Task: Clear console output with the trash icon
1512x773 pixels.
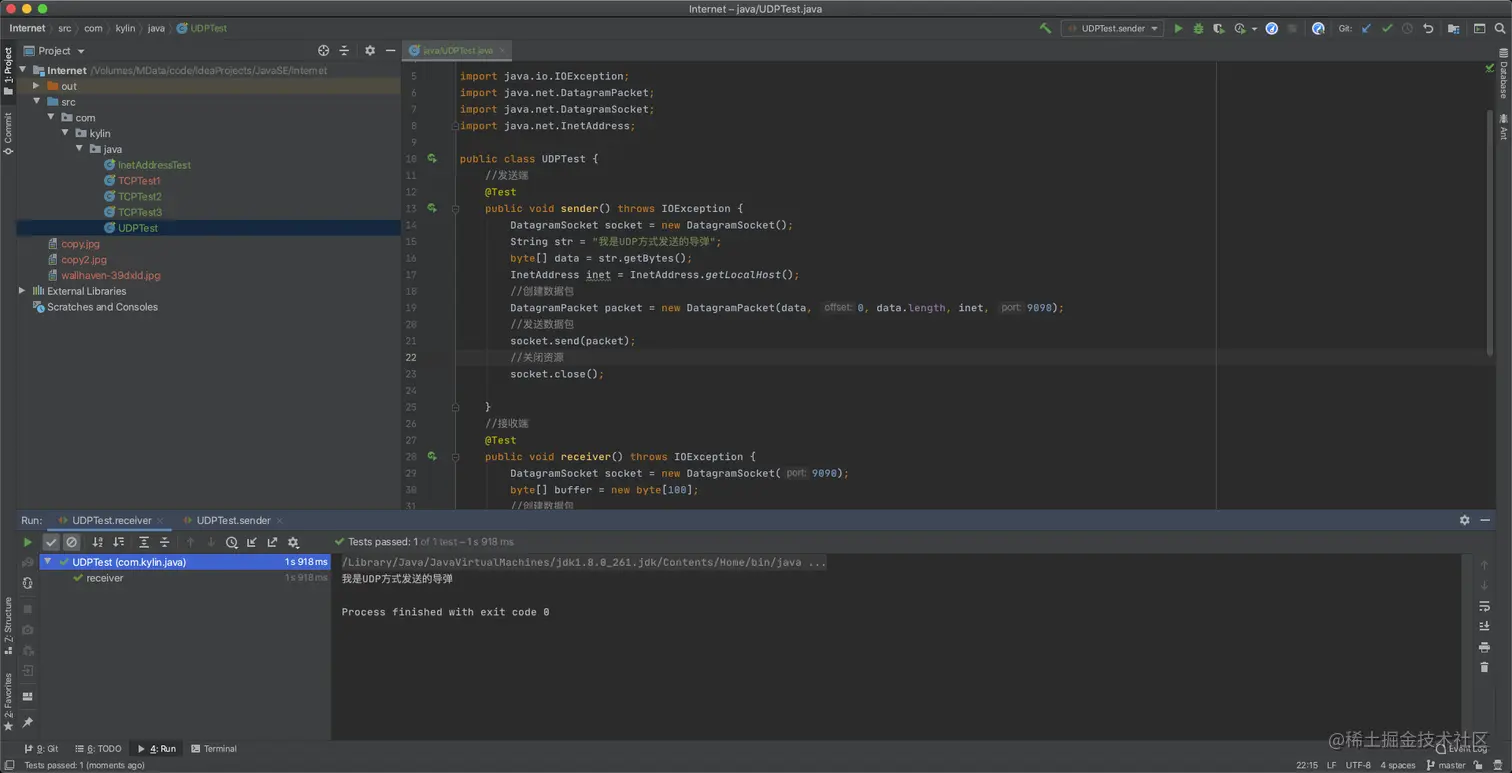Action: point(1484,667)
